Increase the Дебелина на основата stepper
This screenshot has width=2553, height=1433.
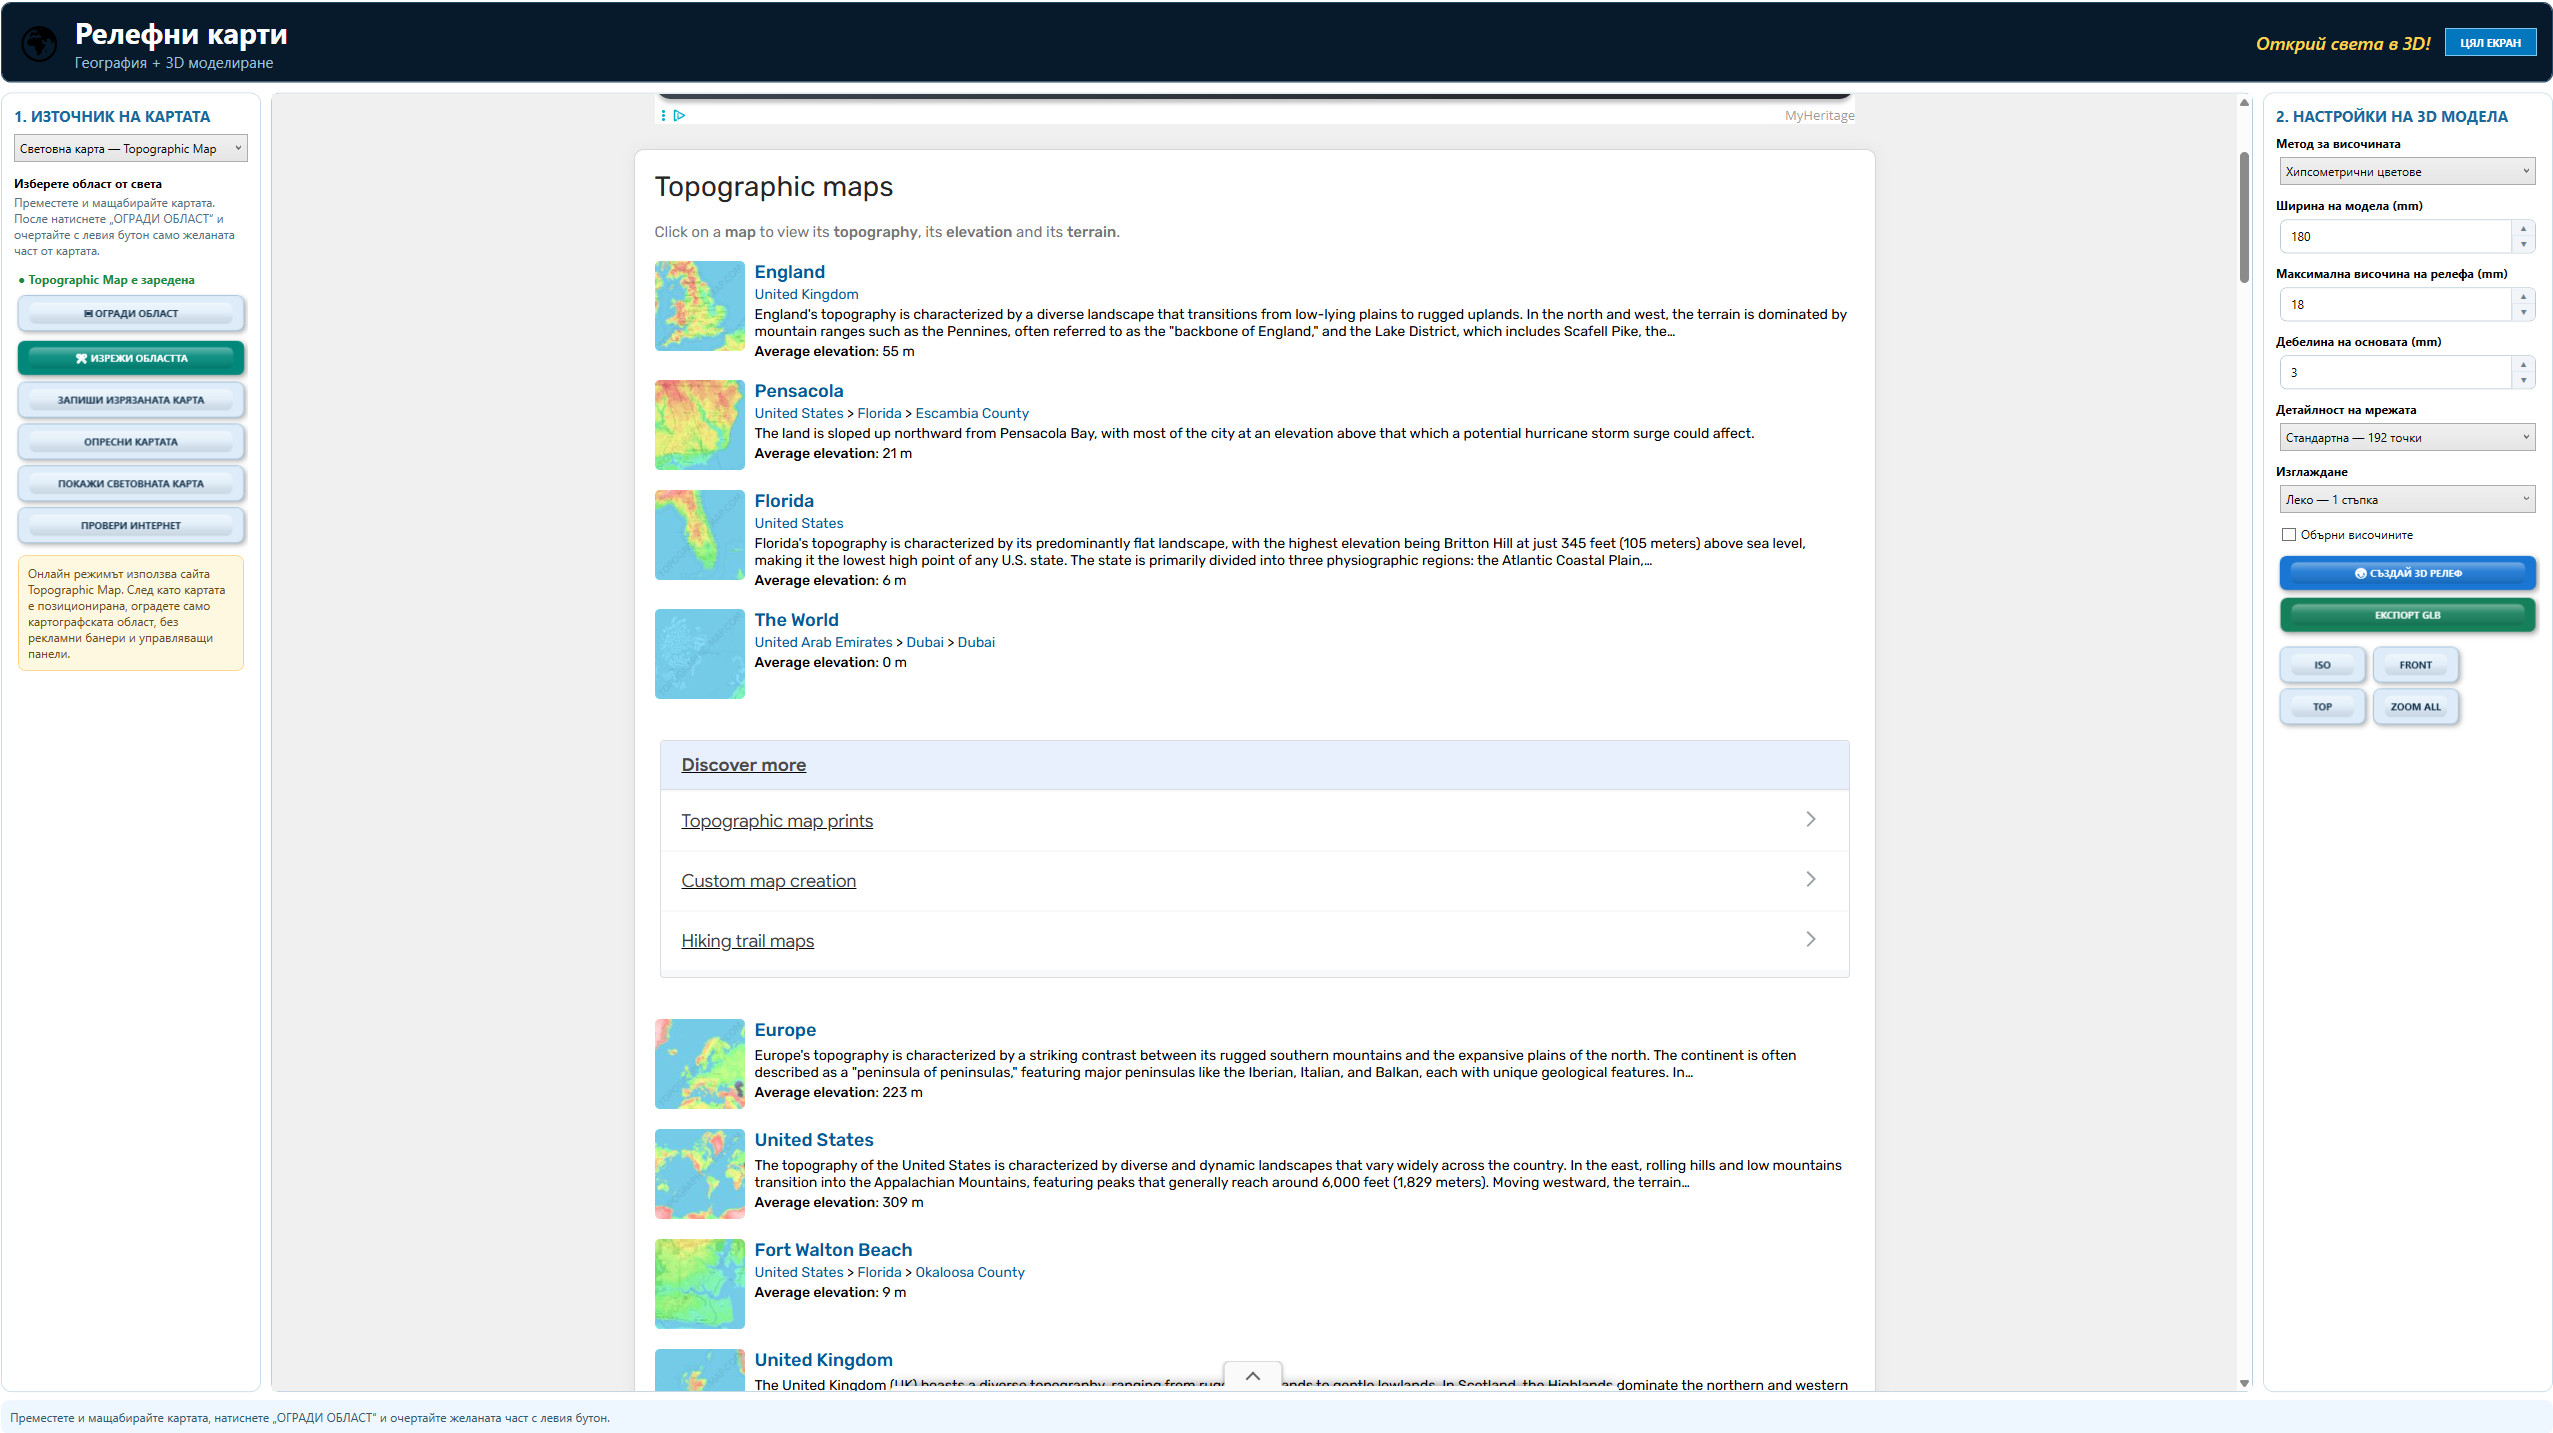[2523, 365]
